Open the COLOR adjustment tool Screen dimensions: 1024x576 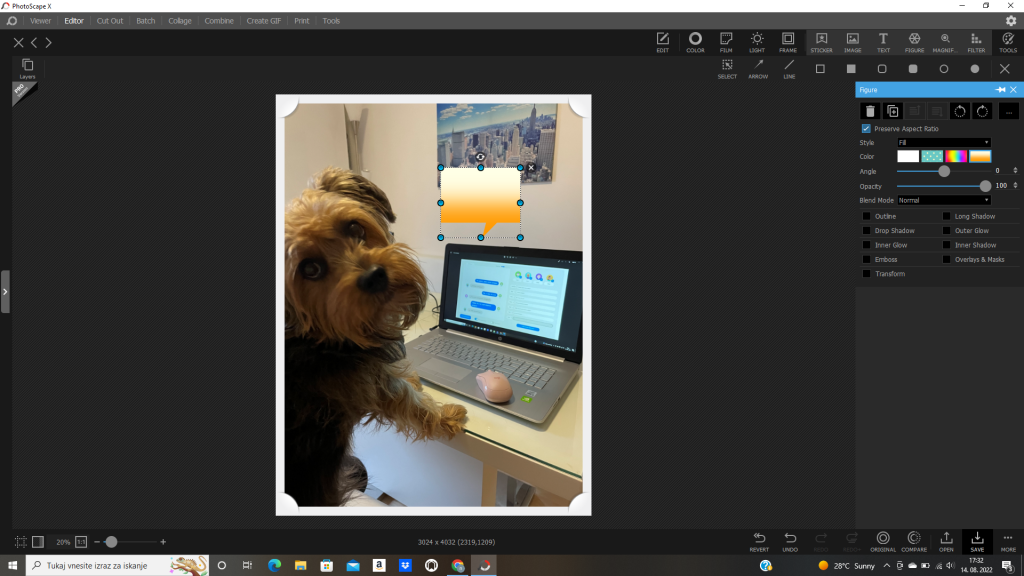(695, 42)
